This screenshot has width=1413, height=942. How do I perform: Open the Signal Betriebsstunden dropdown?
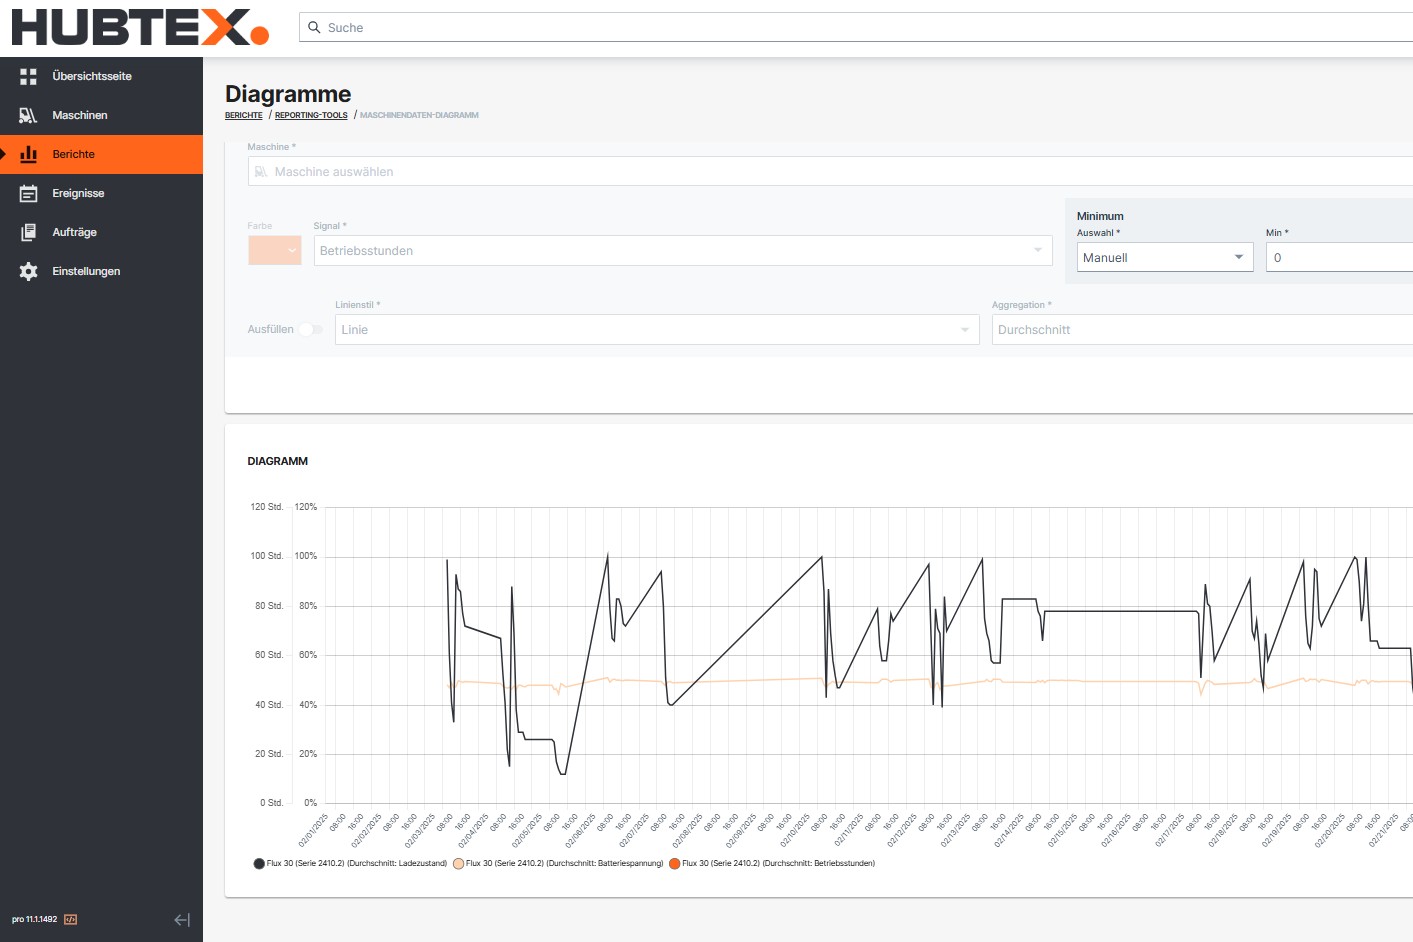click(682, 250)
